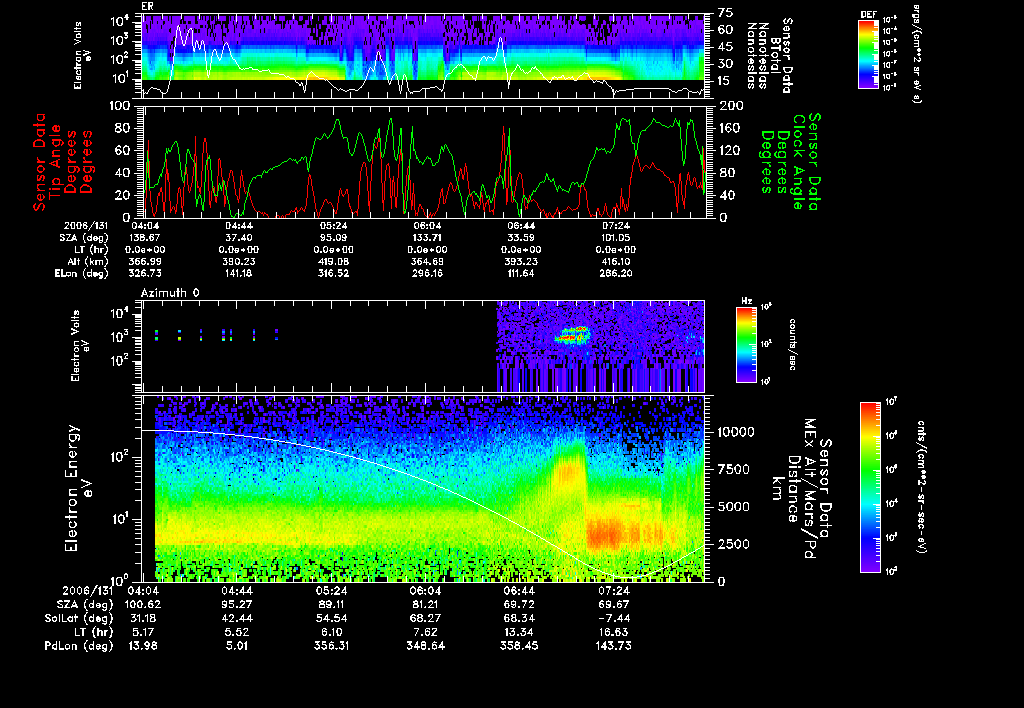Select altitude value 364.69
Viewport: 1024px width, 708px height.
(427, 261)
